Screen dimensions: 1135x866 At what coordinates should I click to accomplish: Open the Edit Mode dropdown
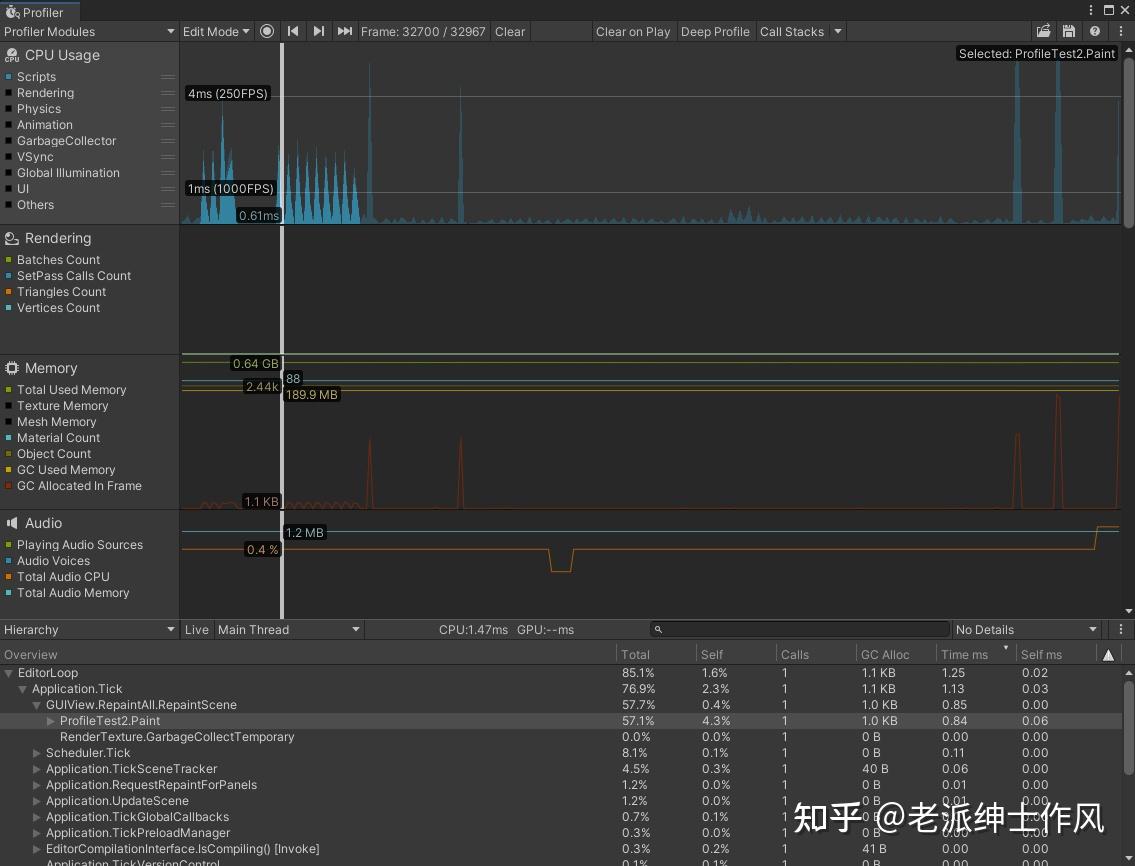[215, 31]
